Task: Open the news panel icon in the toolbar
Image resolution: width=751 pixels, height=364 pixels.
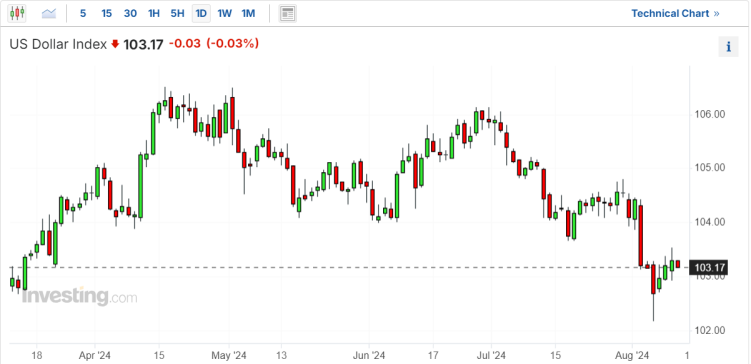Action: [x=287, y=13]
